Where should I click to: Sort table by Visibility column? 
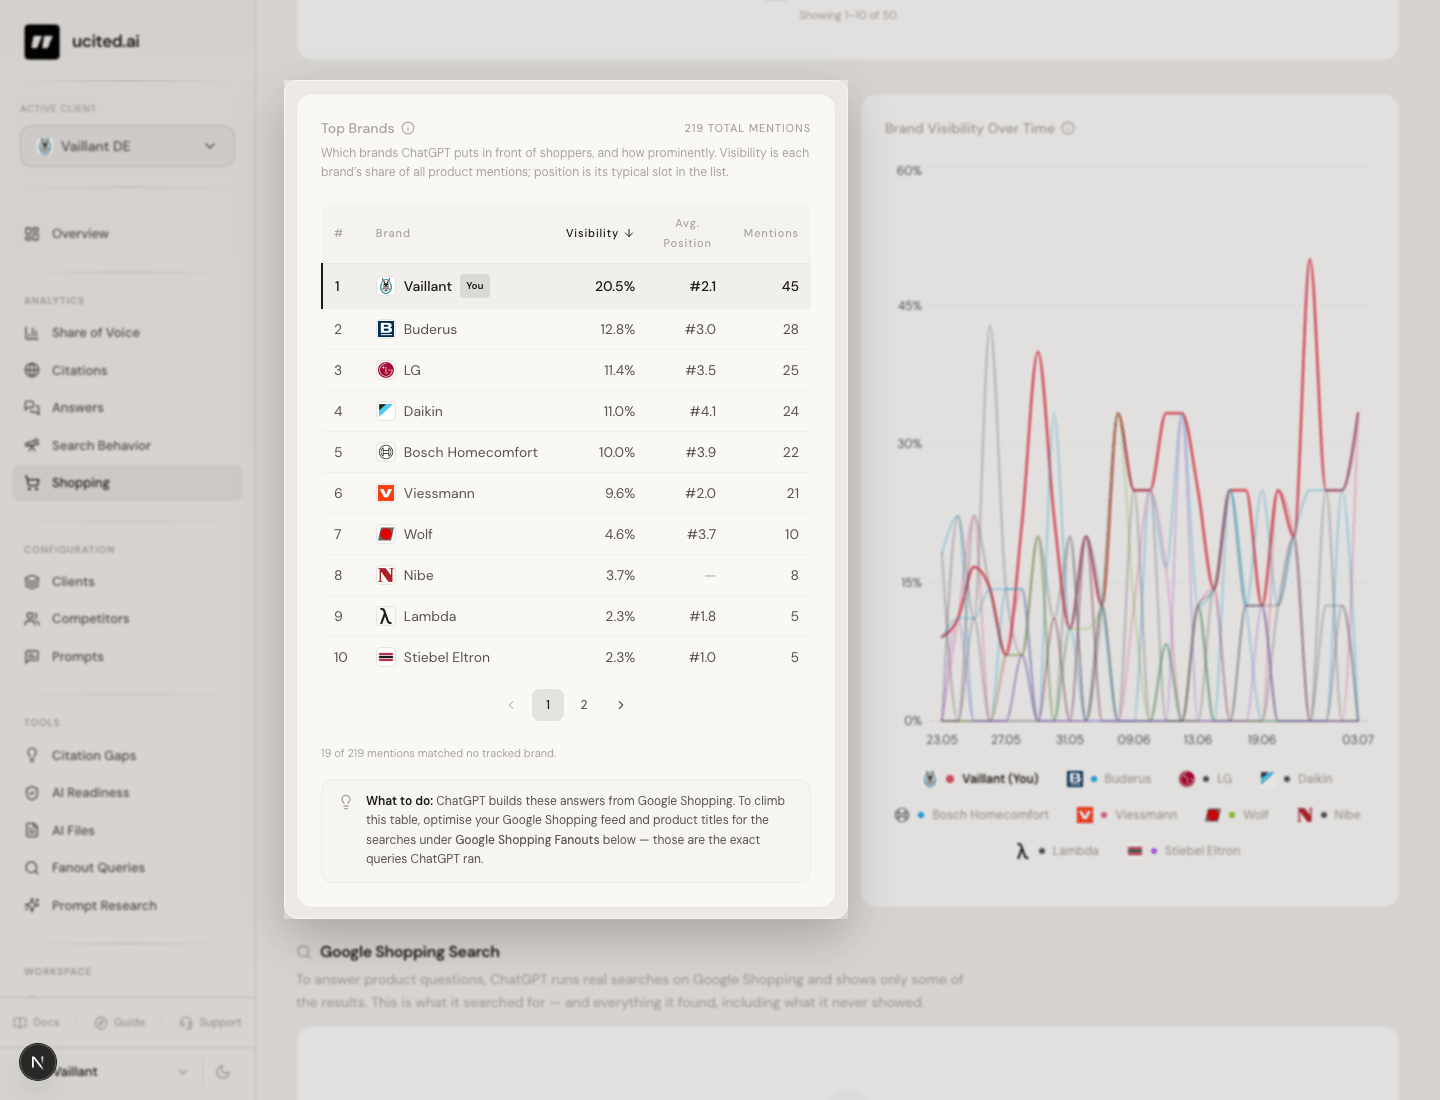click(599, 233)
